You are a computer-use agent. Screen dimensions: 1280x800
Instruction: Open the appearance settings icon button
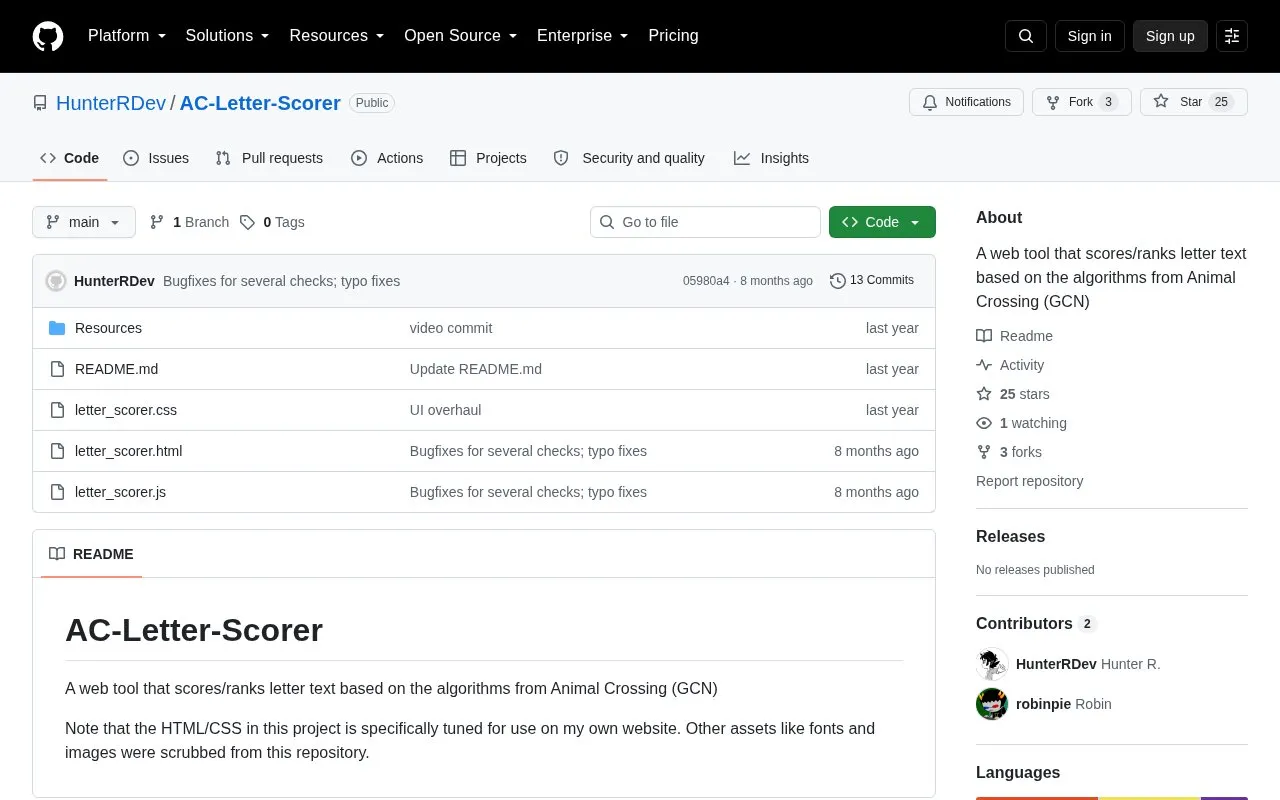(x=1232, y=36)
